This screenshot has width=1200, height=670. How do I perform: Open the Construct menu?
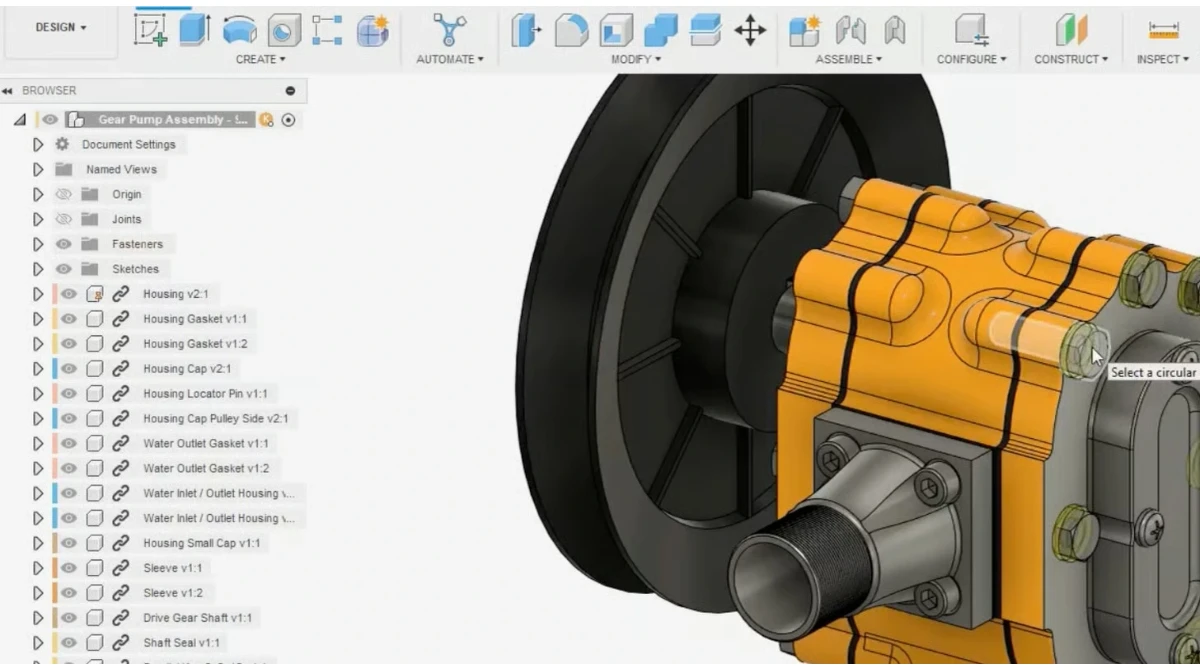(1071, 60)
